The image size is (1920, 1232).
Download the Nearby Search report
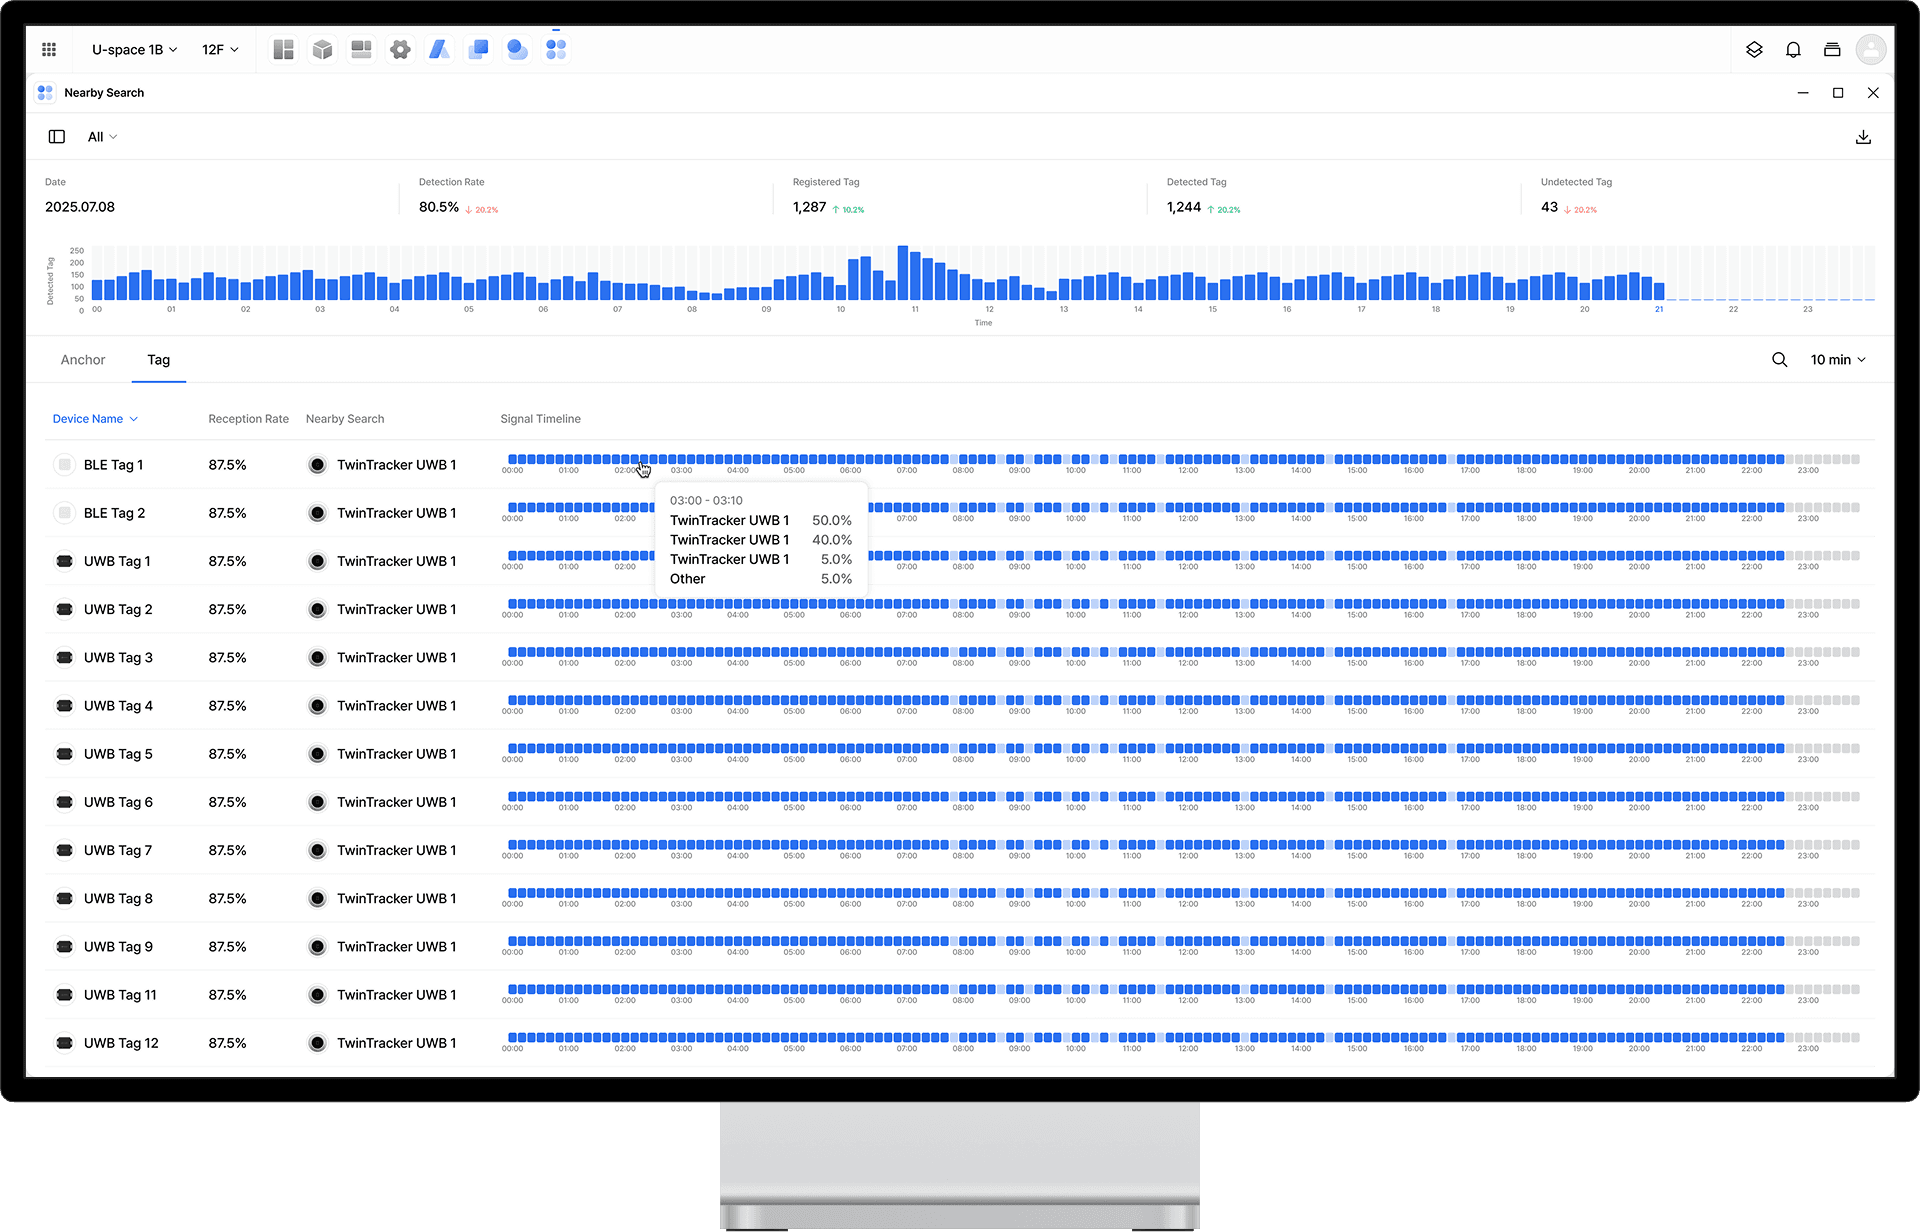coord(1863,137)
